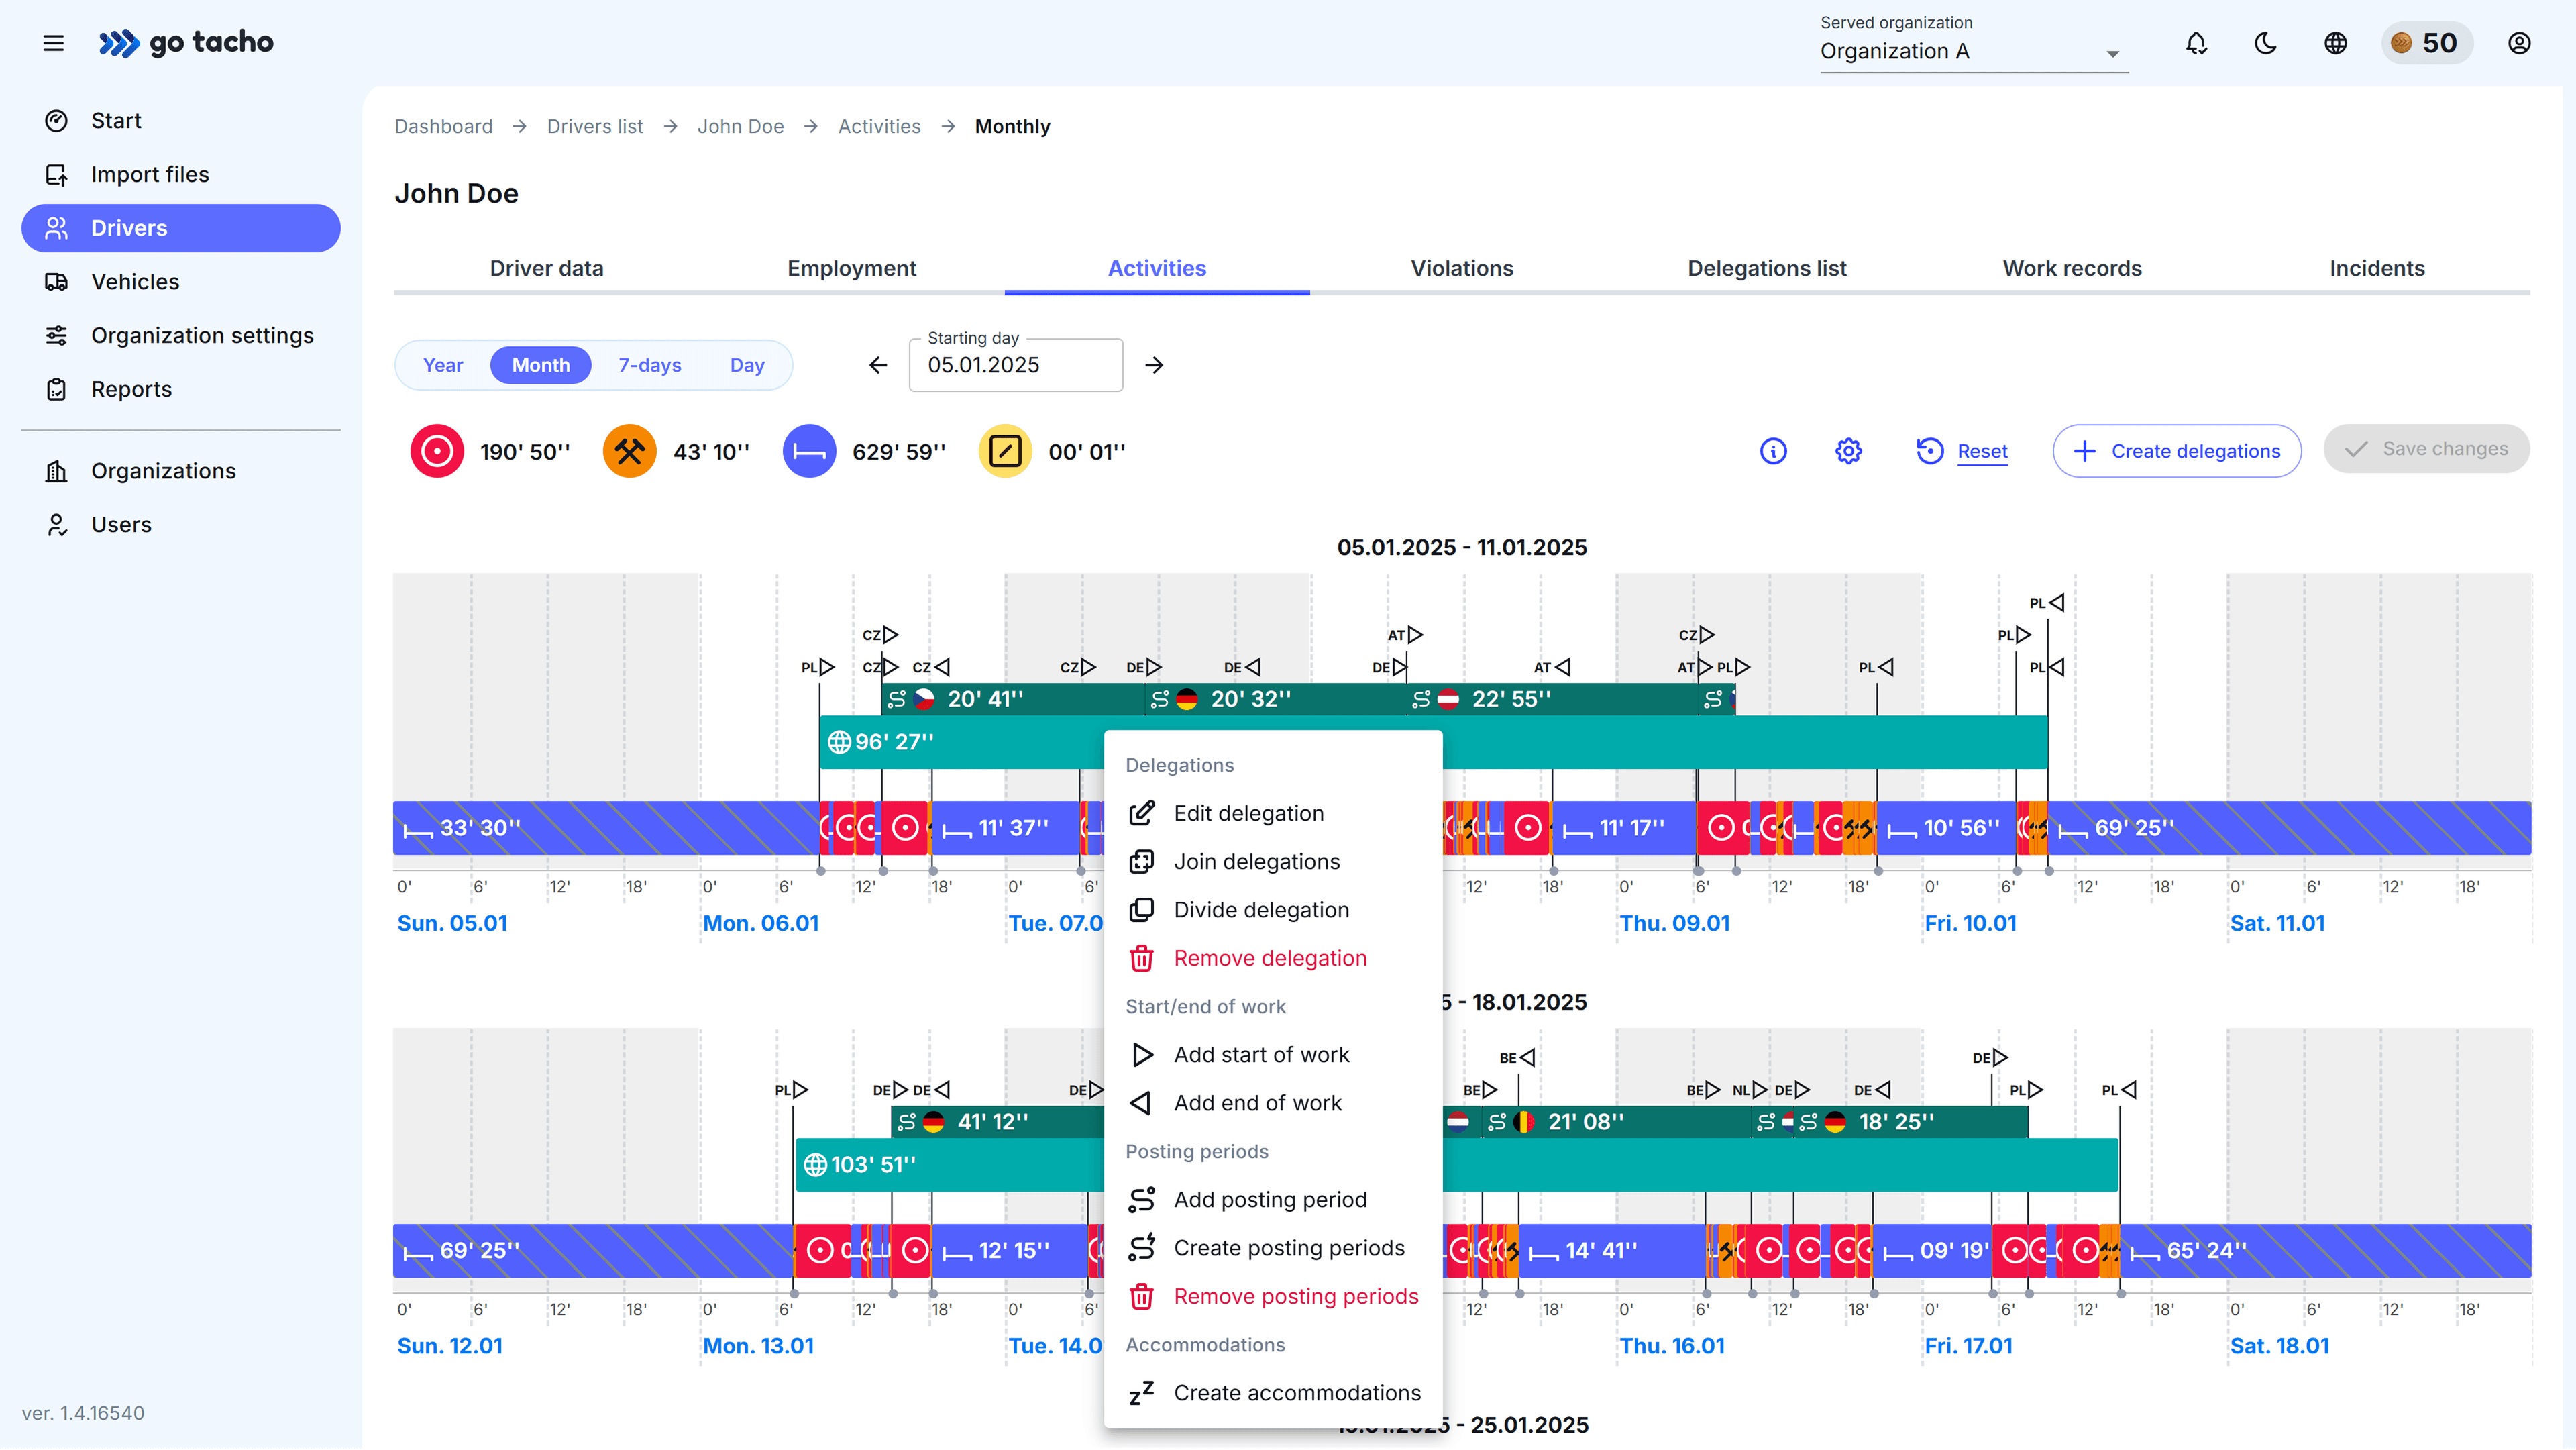
Task: Click the rest time bed icon
Action: click(809, 450)
